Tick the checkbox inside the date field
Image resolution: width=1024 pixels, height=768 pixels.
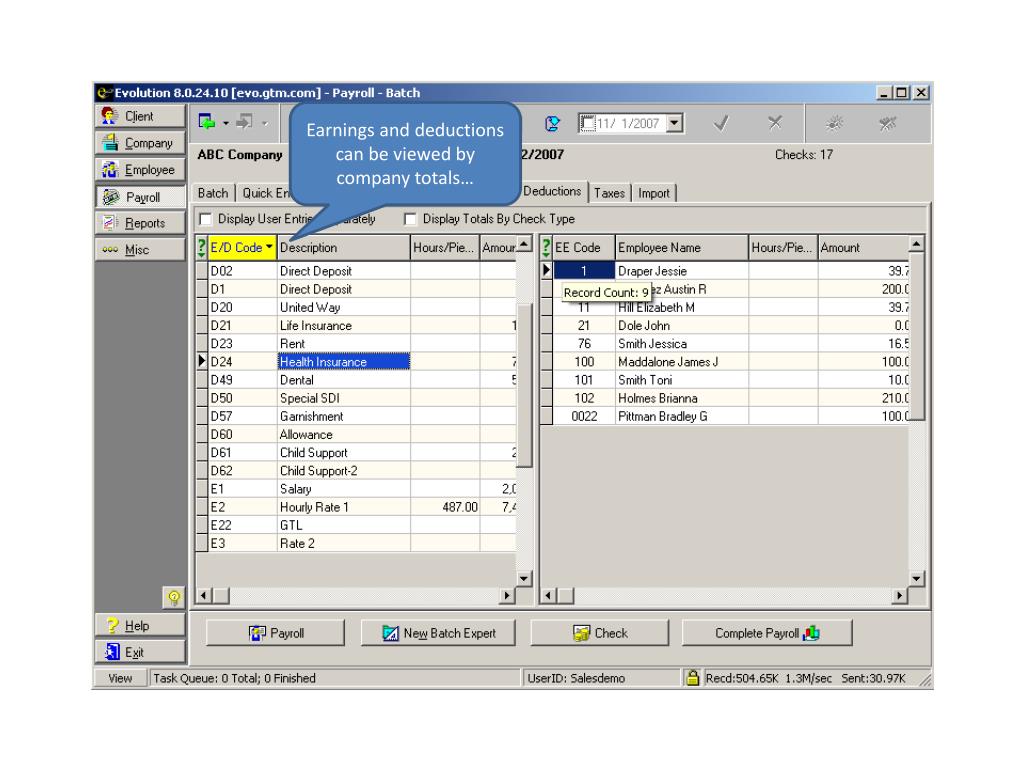click(587, 123)
